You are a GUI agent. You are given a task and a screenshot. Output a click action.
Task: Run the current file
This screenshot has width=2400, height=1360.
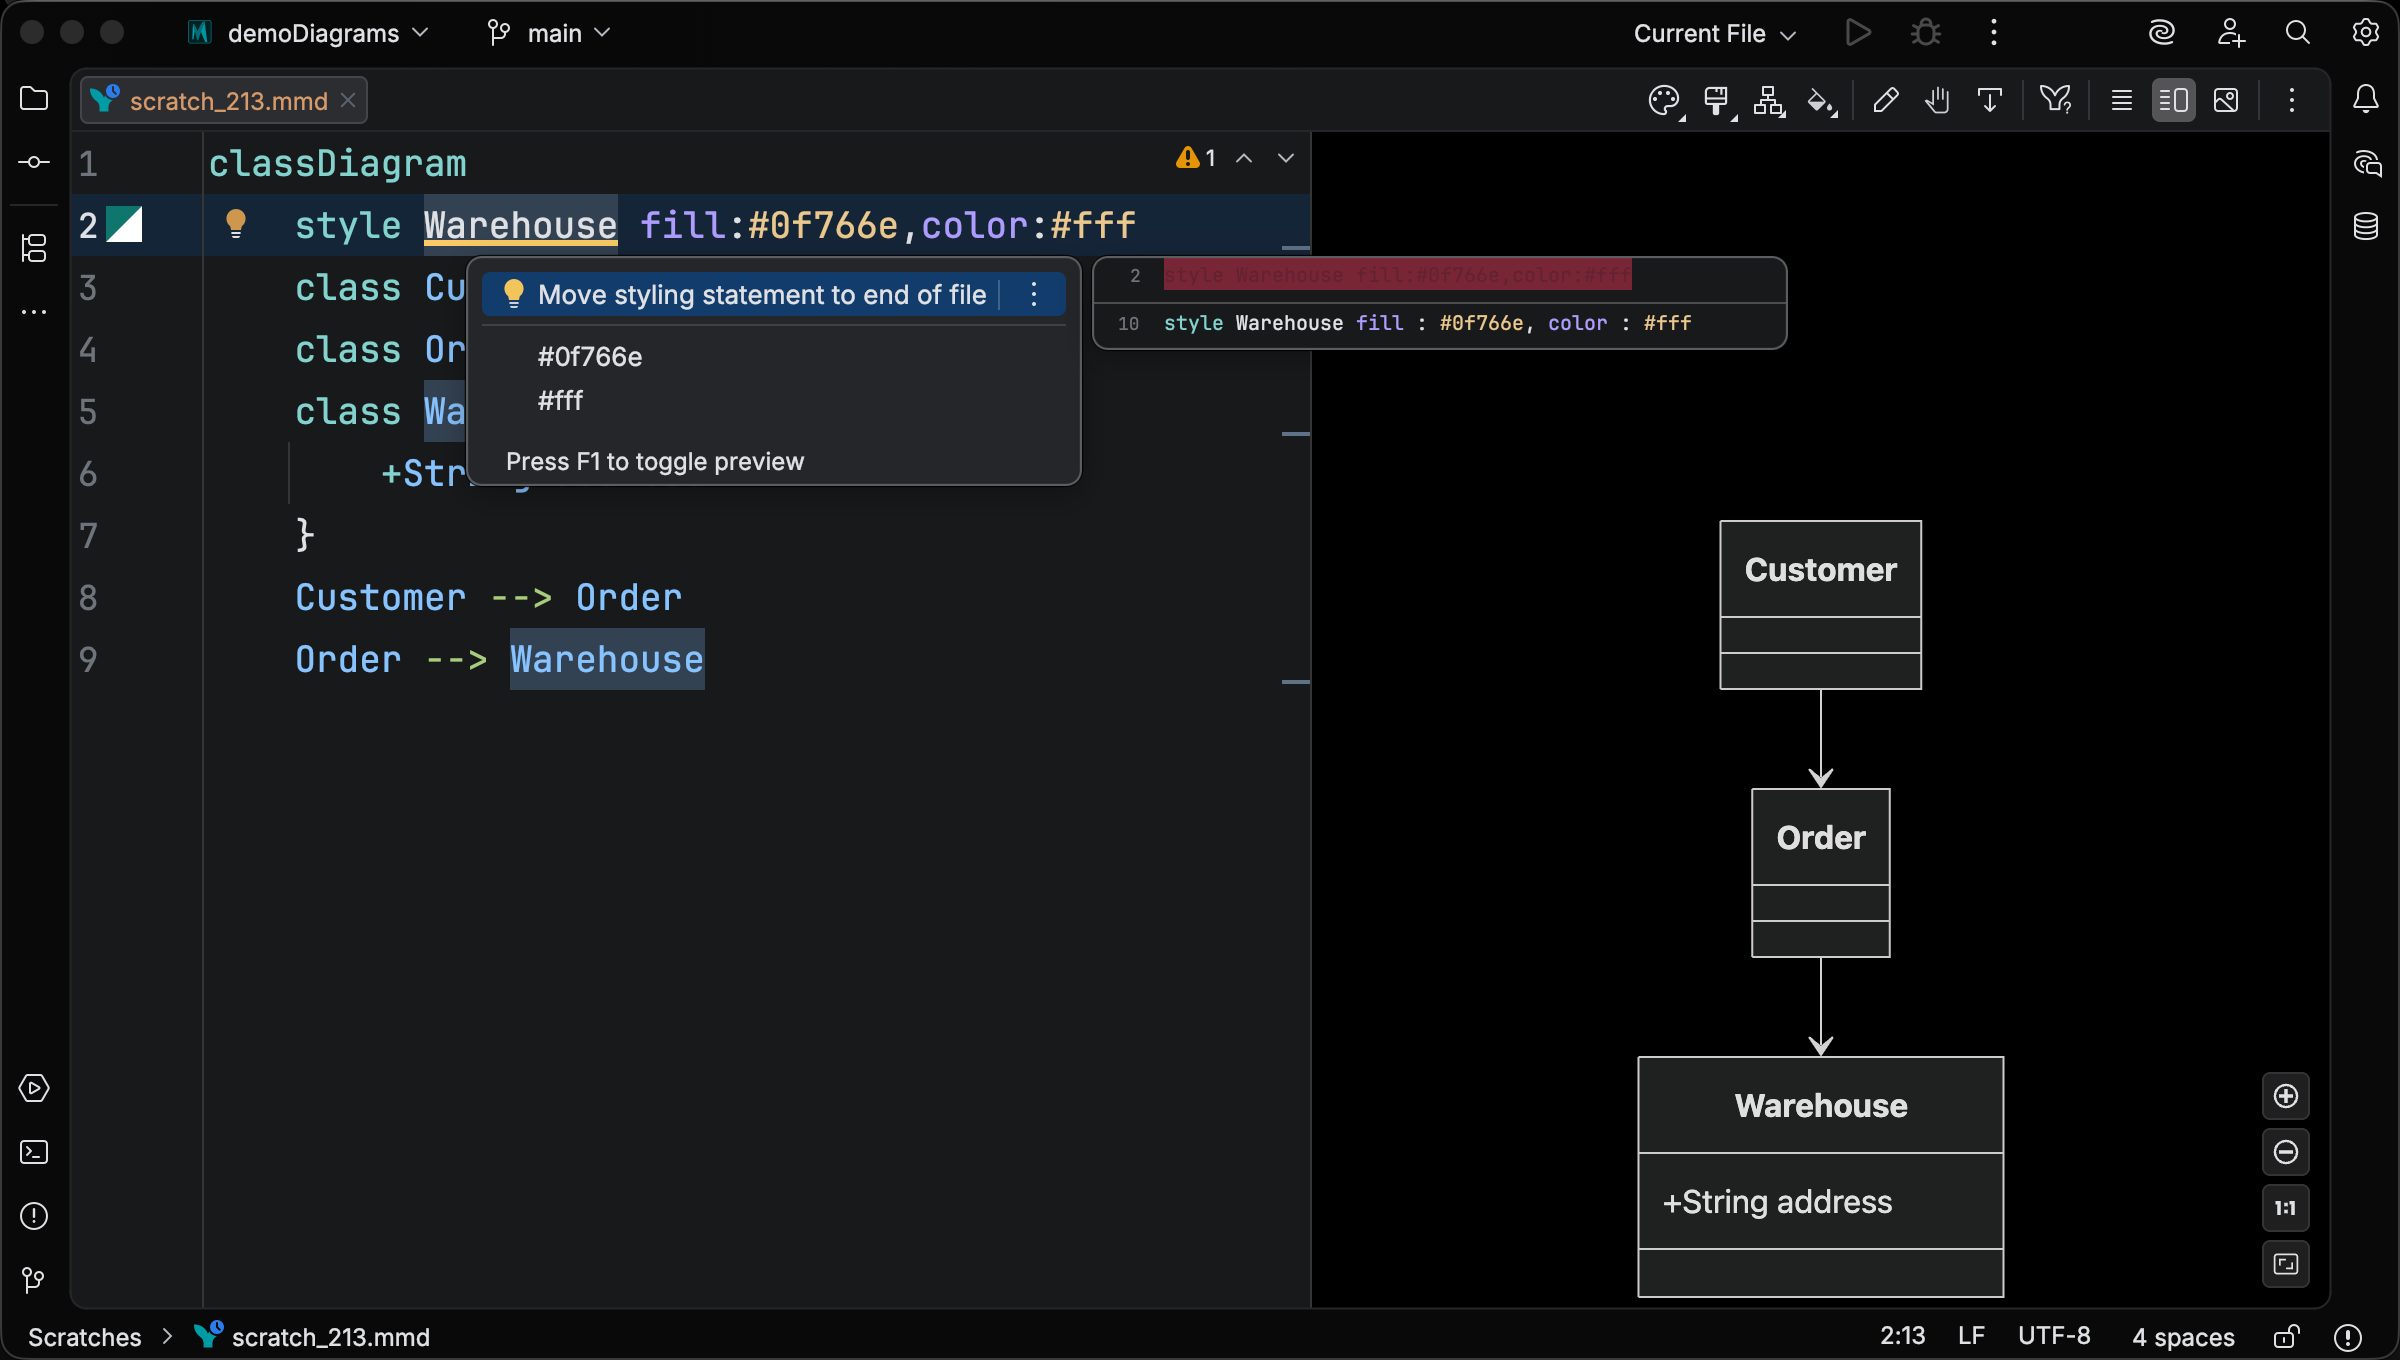tap(1858, 33)
